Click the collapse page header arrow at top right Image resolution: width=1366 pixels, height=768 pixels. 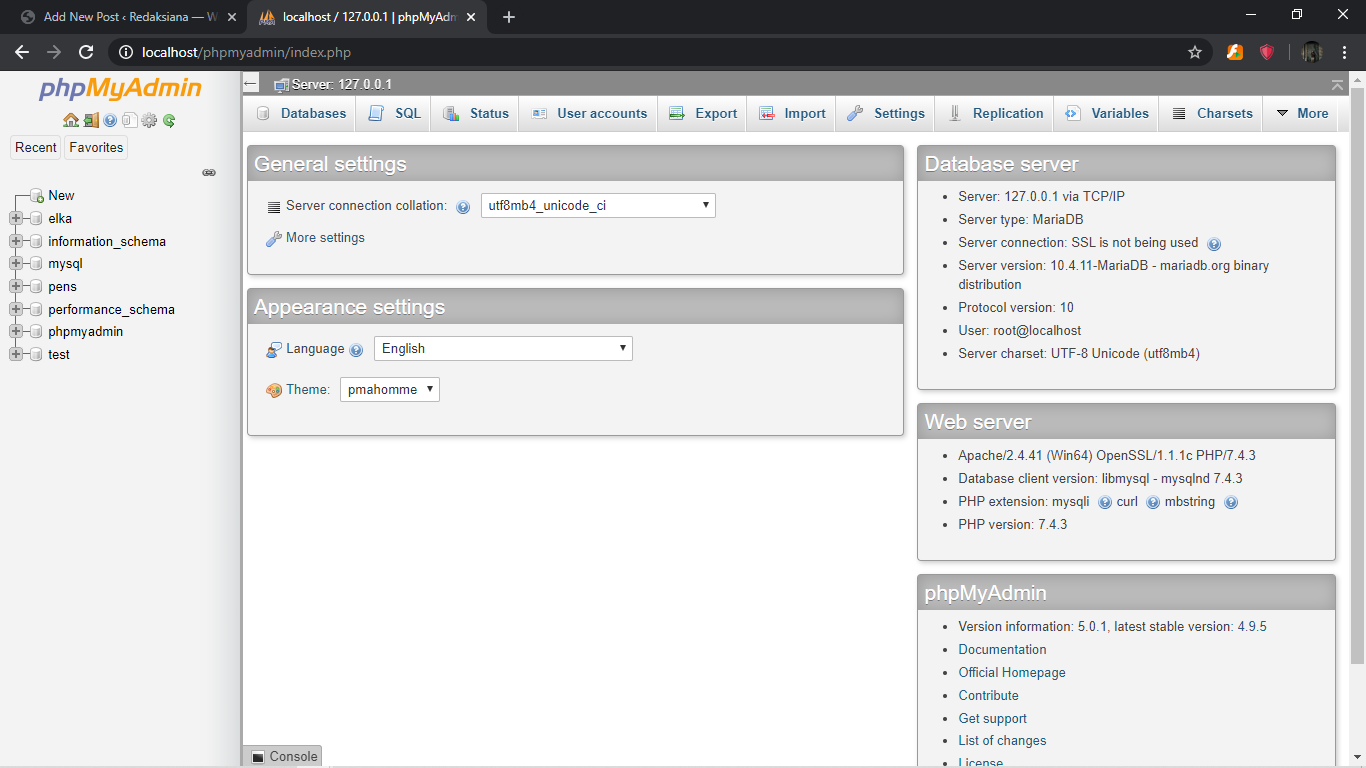(1337, 85)
